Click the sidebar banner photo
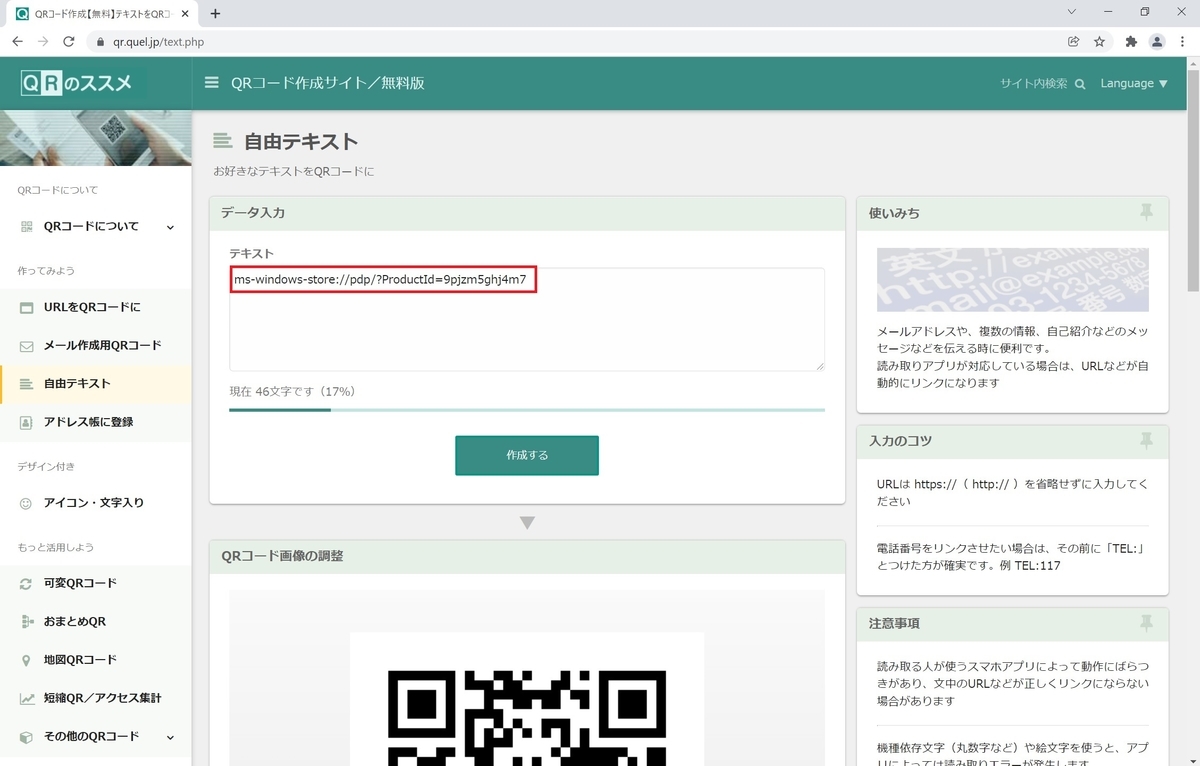Viewport: 1200px width, 766px height. (x=96, y=138)
